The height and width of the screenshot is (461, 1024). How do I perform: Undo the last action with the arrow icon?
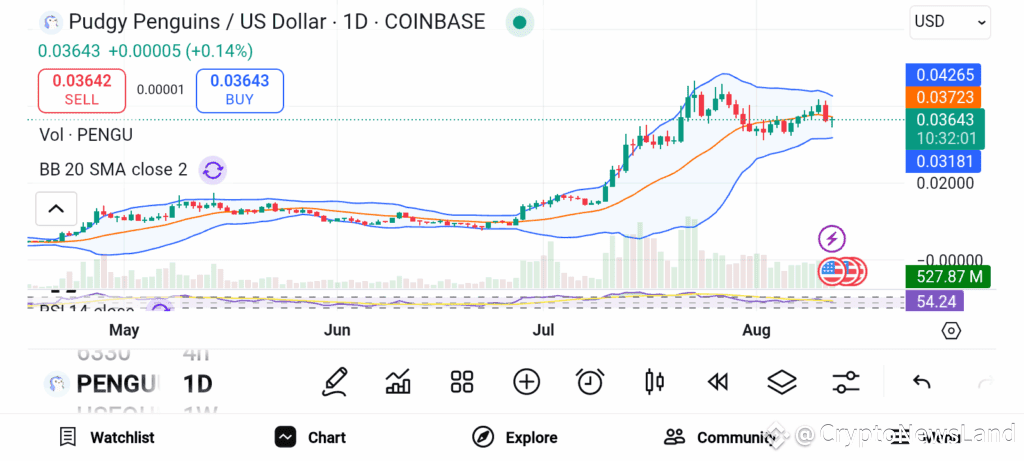pyautogui.click(x=921, y=382)
